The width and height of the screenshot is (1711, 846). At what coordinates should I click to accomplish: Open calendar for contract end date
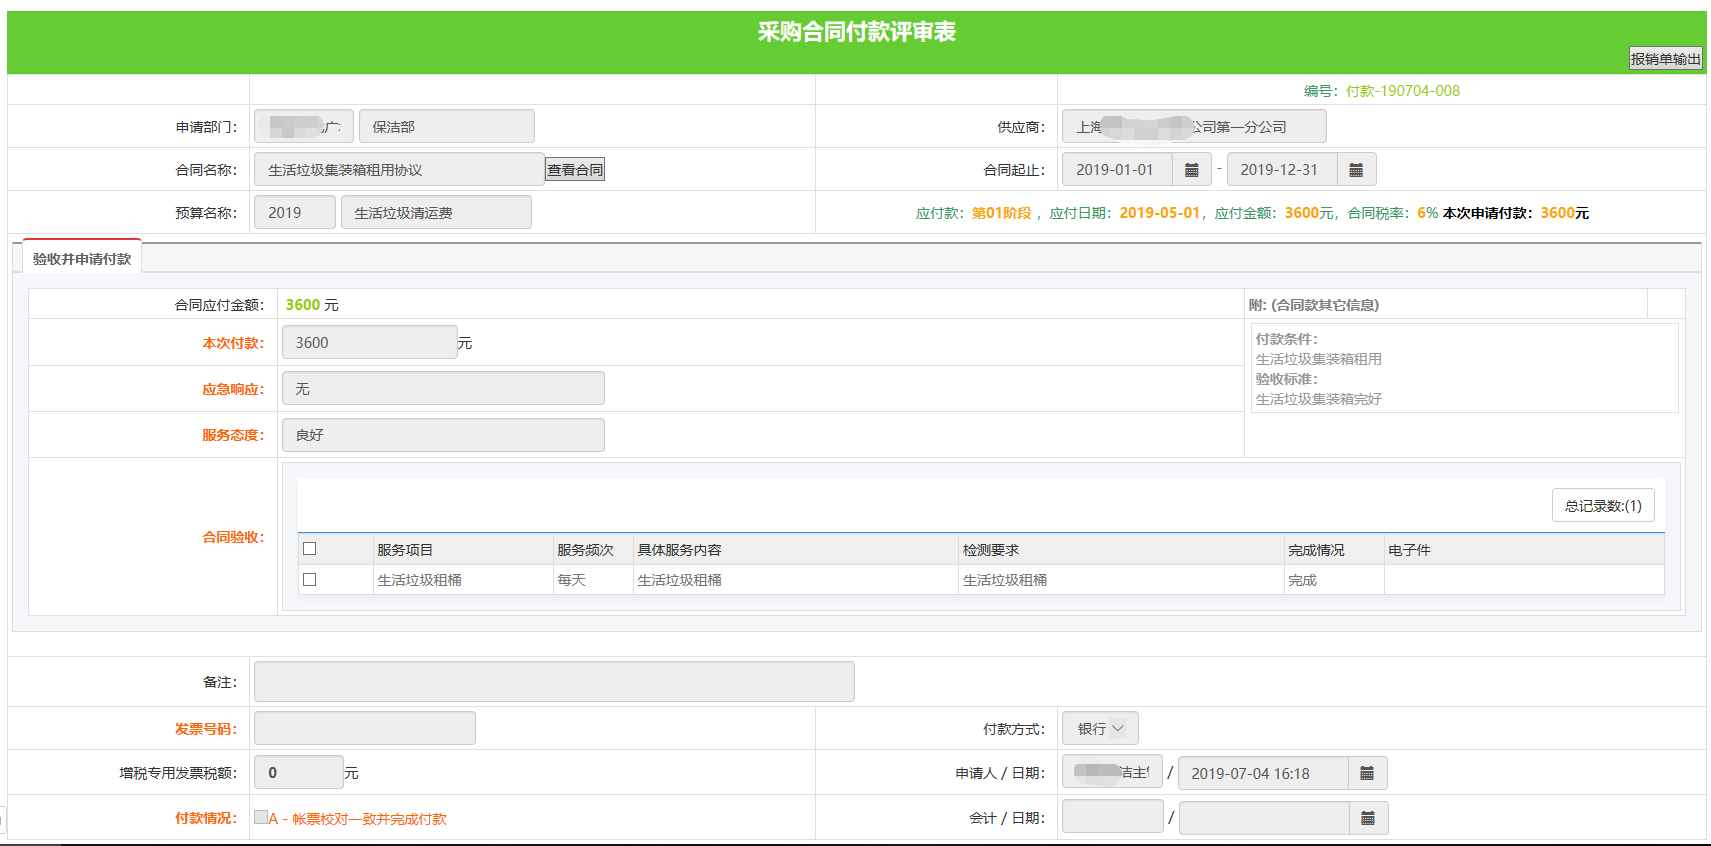point(1356,170)
